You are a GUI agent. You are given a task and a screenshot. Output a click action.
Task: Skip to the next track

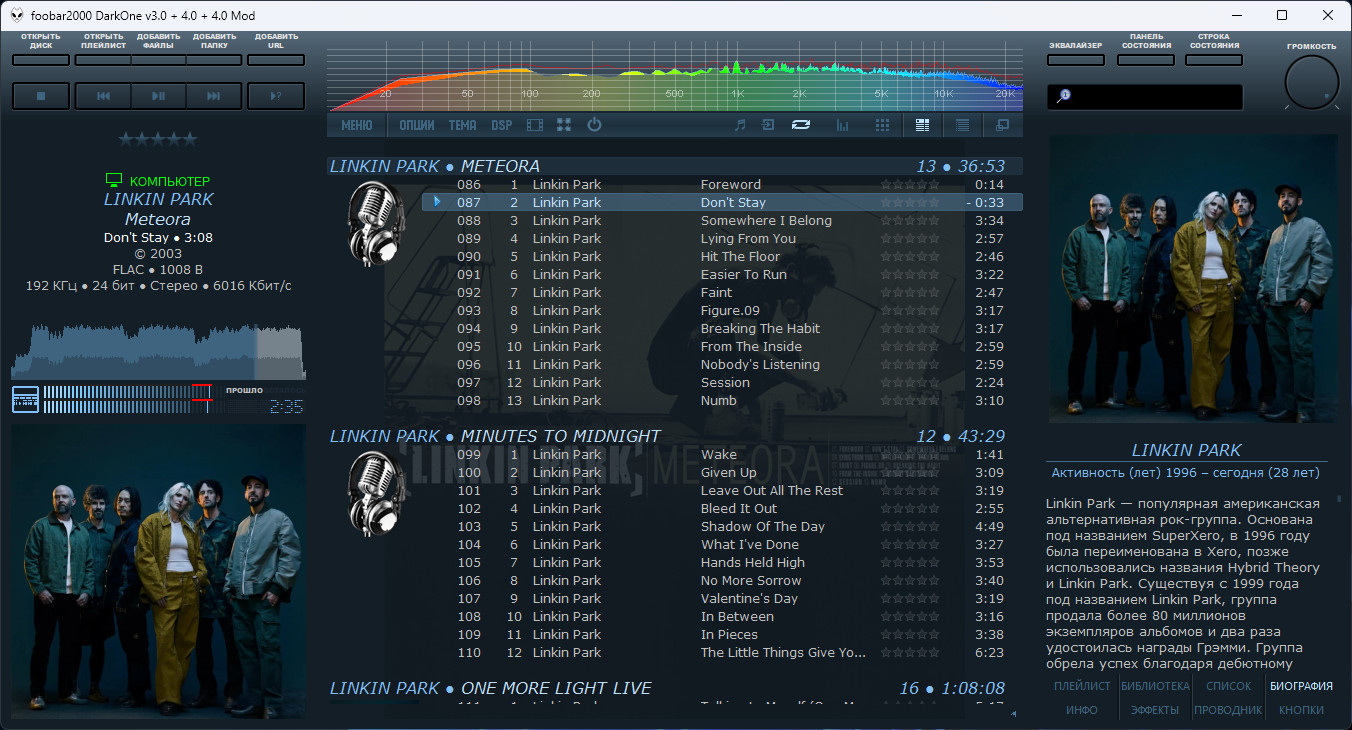[x=214, y=96]
